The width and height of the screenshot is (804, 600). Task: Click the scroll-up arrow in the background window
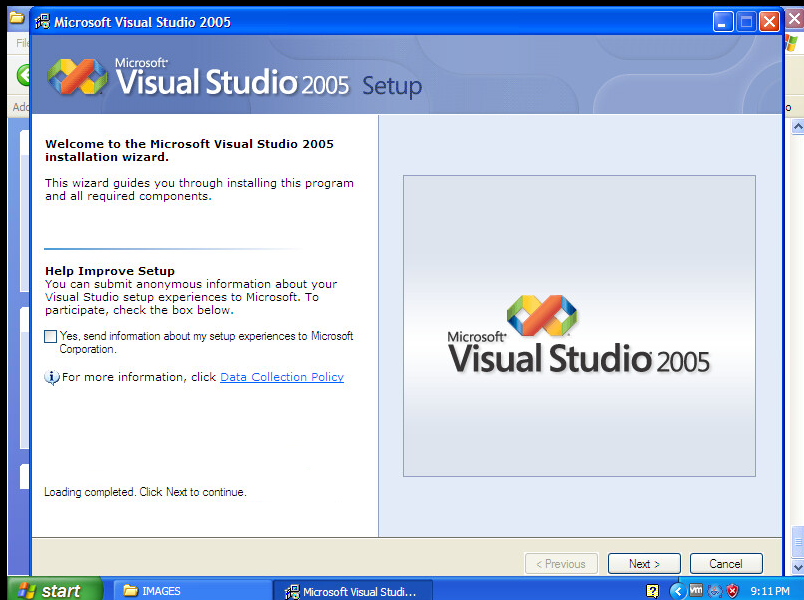(797, 126)
